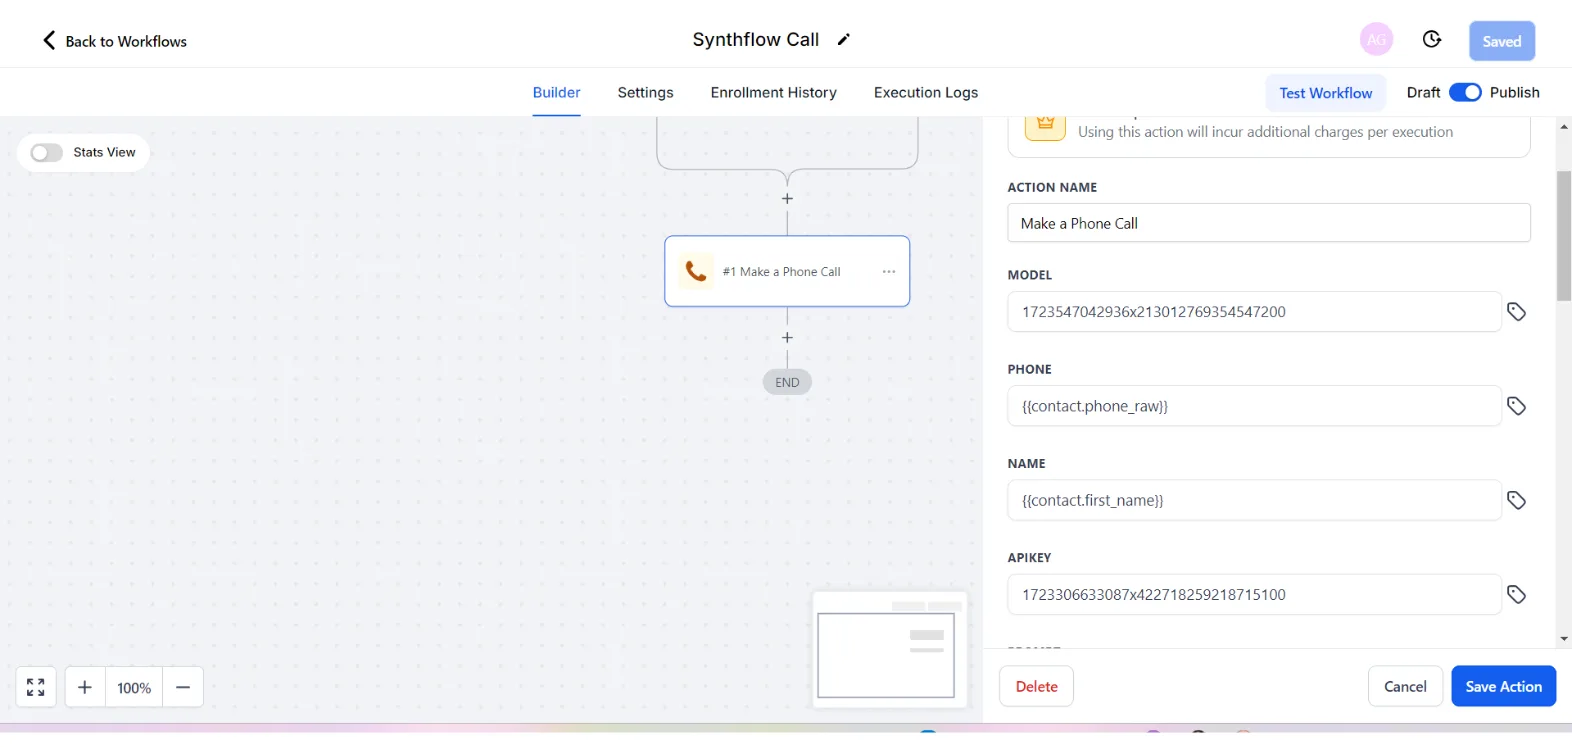1572x747 pixels.
Task: Open the Settings tab
Action: (x=645, y=93)
